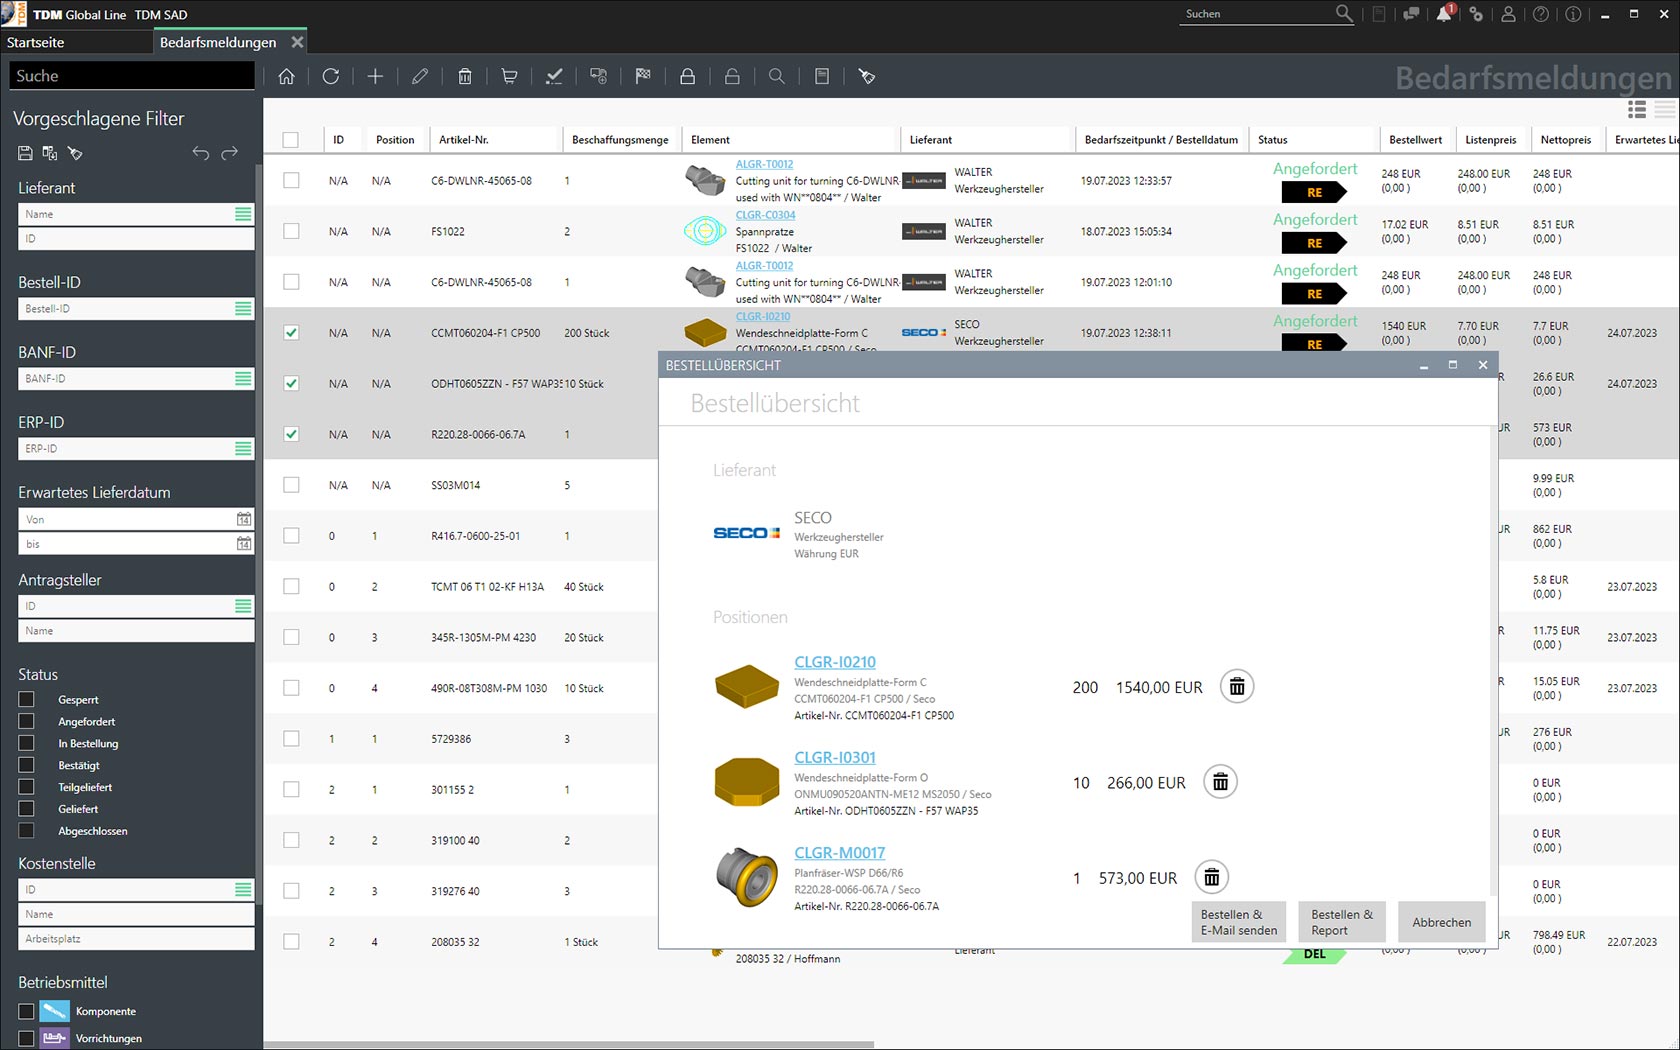The height and width of the screenshot is (1050, 1680).
Task: Open the gears settings icon in title bar
Action: point(1476,14)
